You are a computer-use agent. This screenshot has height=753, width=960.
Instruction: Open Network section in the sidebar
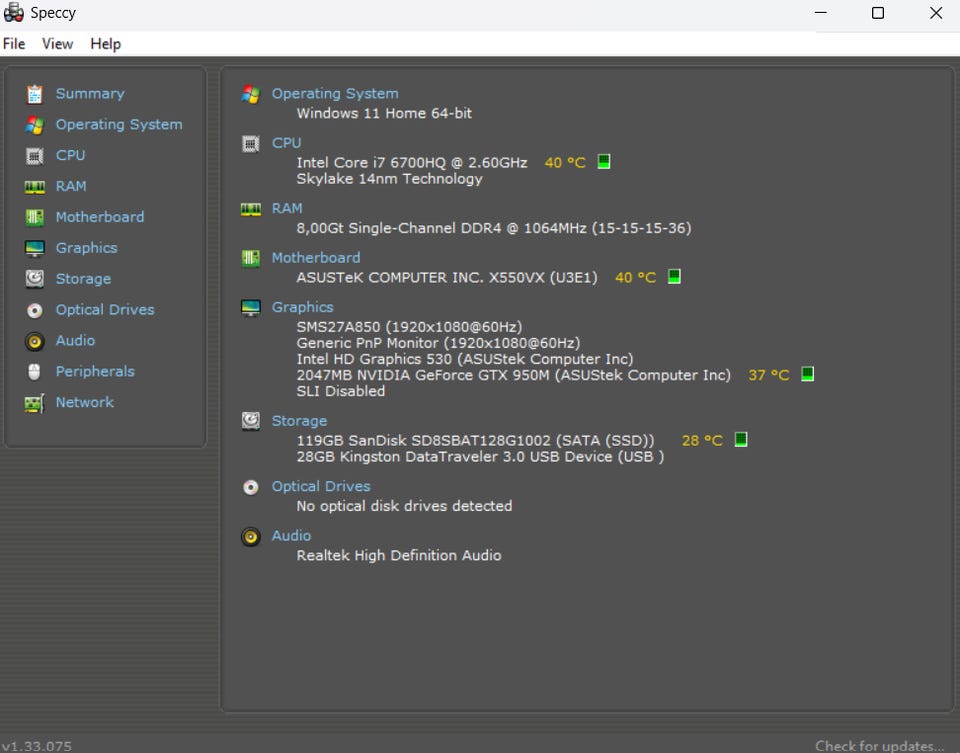point(84,402)
